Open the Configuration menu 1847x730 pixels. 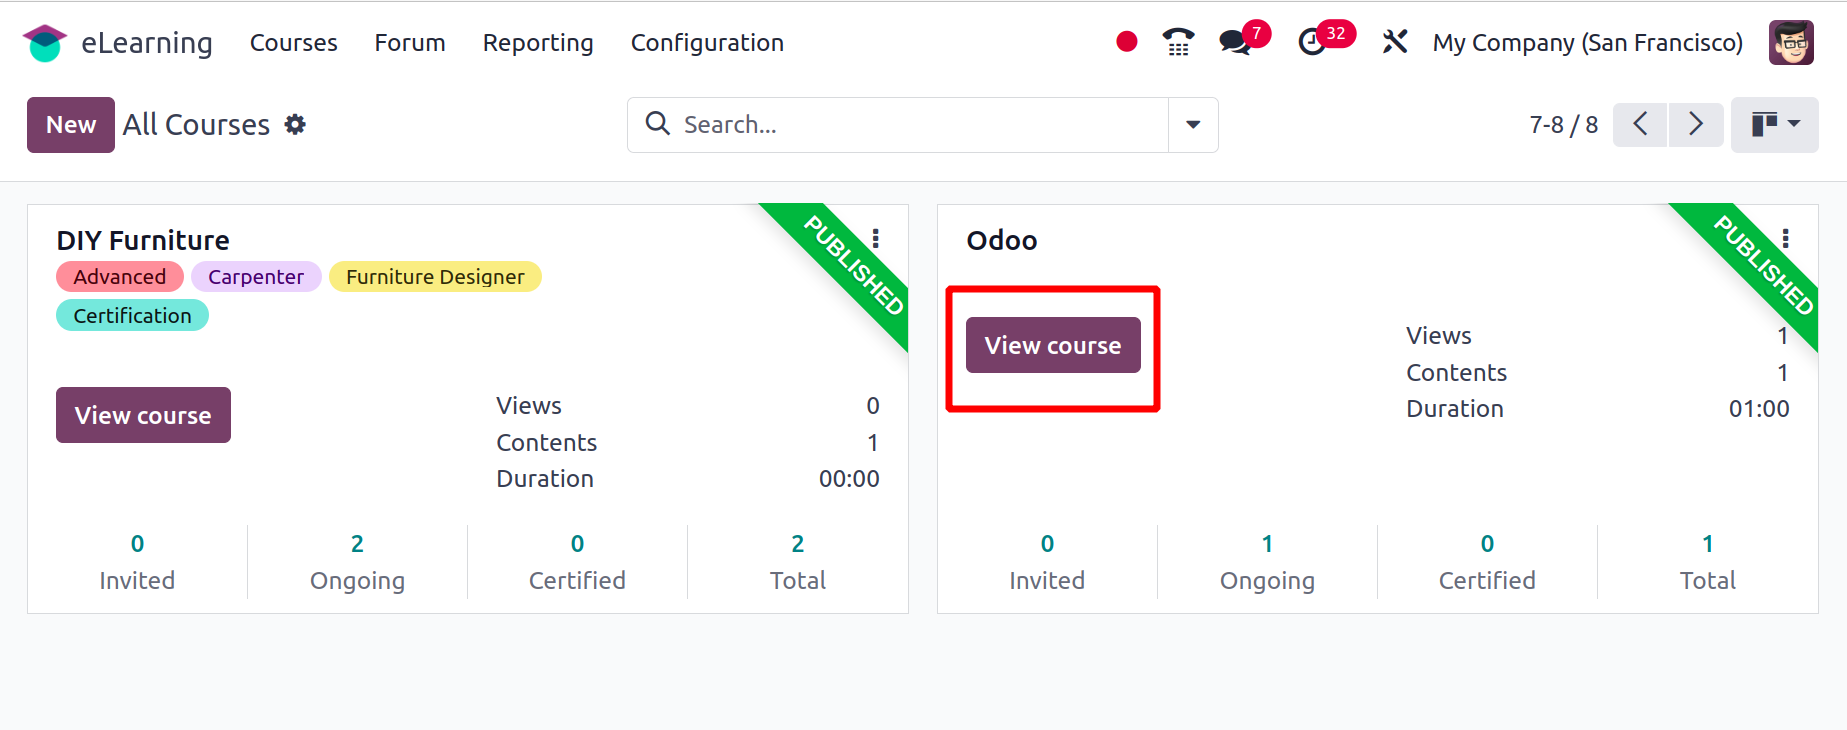707,43
